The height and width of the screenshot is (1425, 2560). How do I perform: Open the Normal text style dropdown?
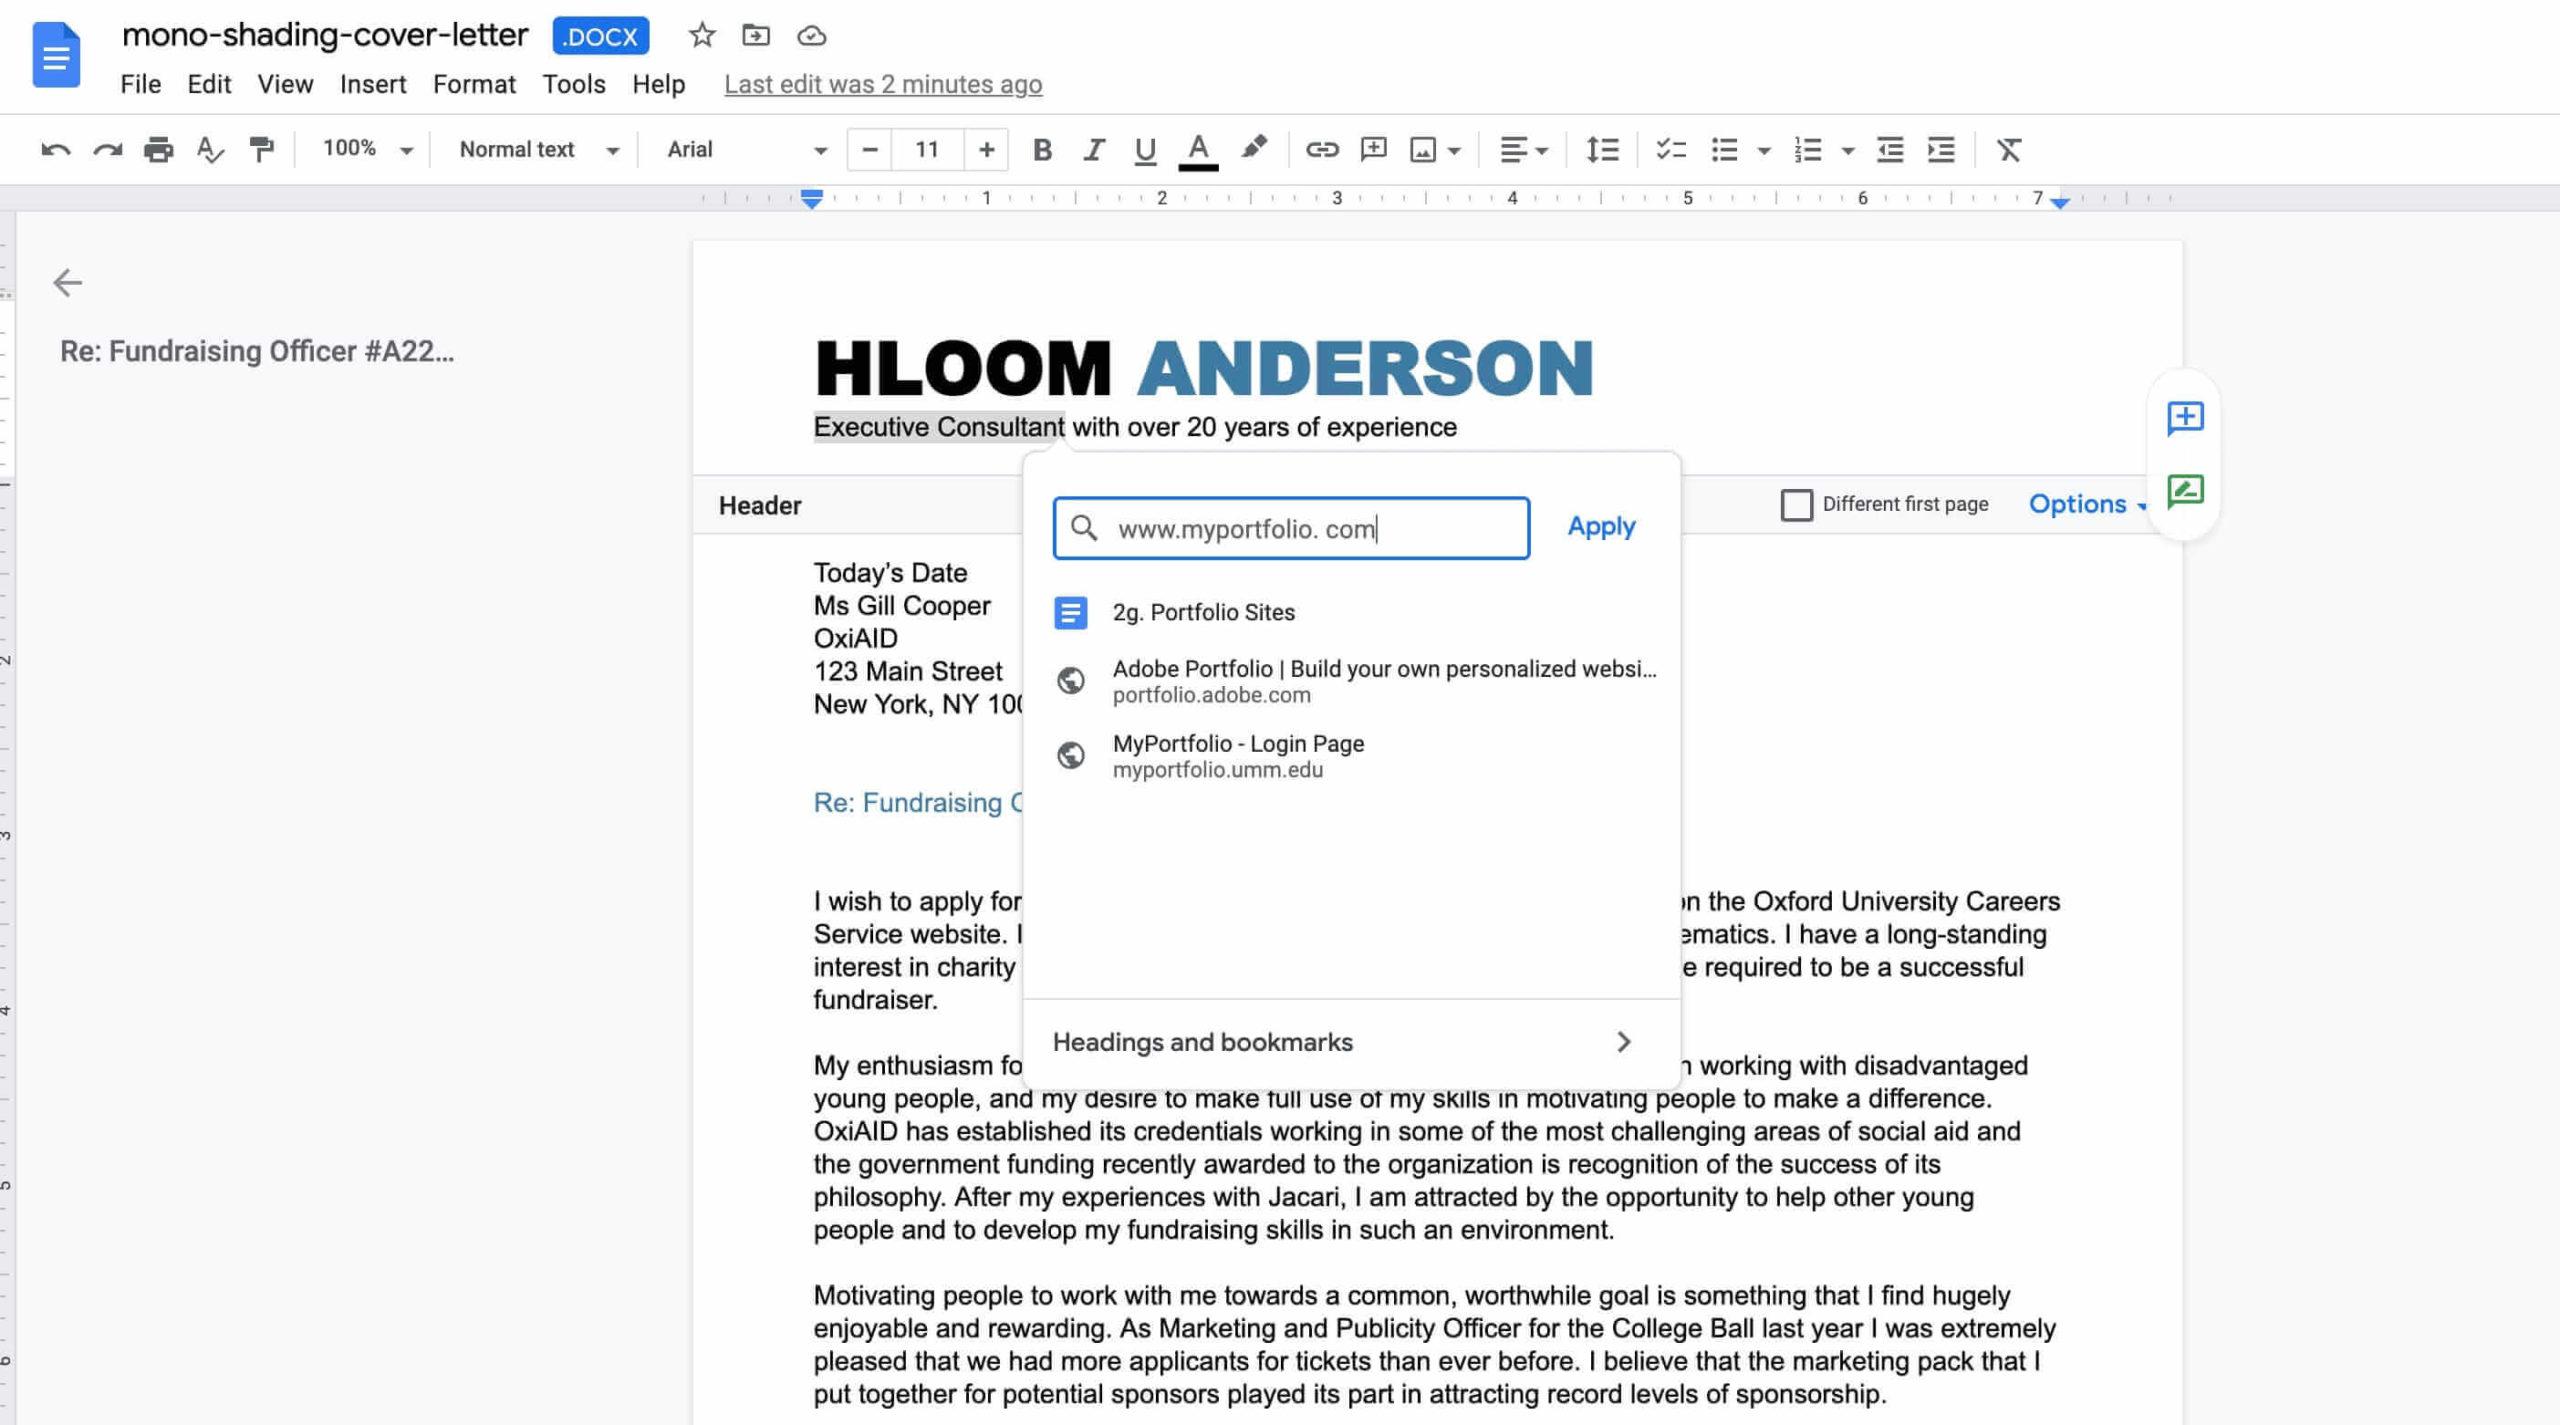coord(539,150)
